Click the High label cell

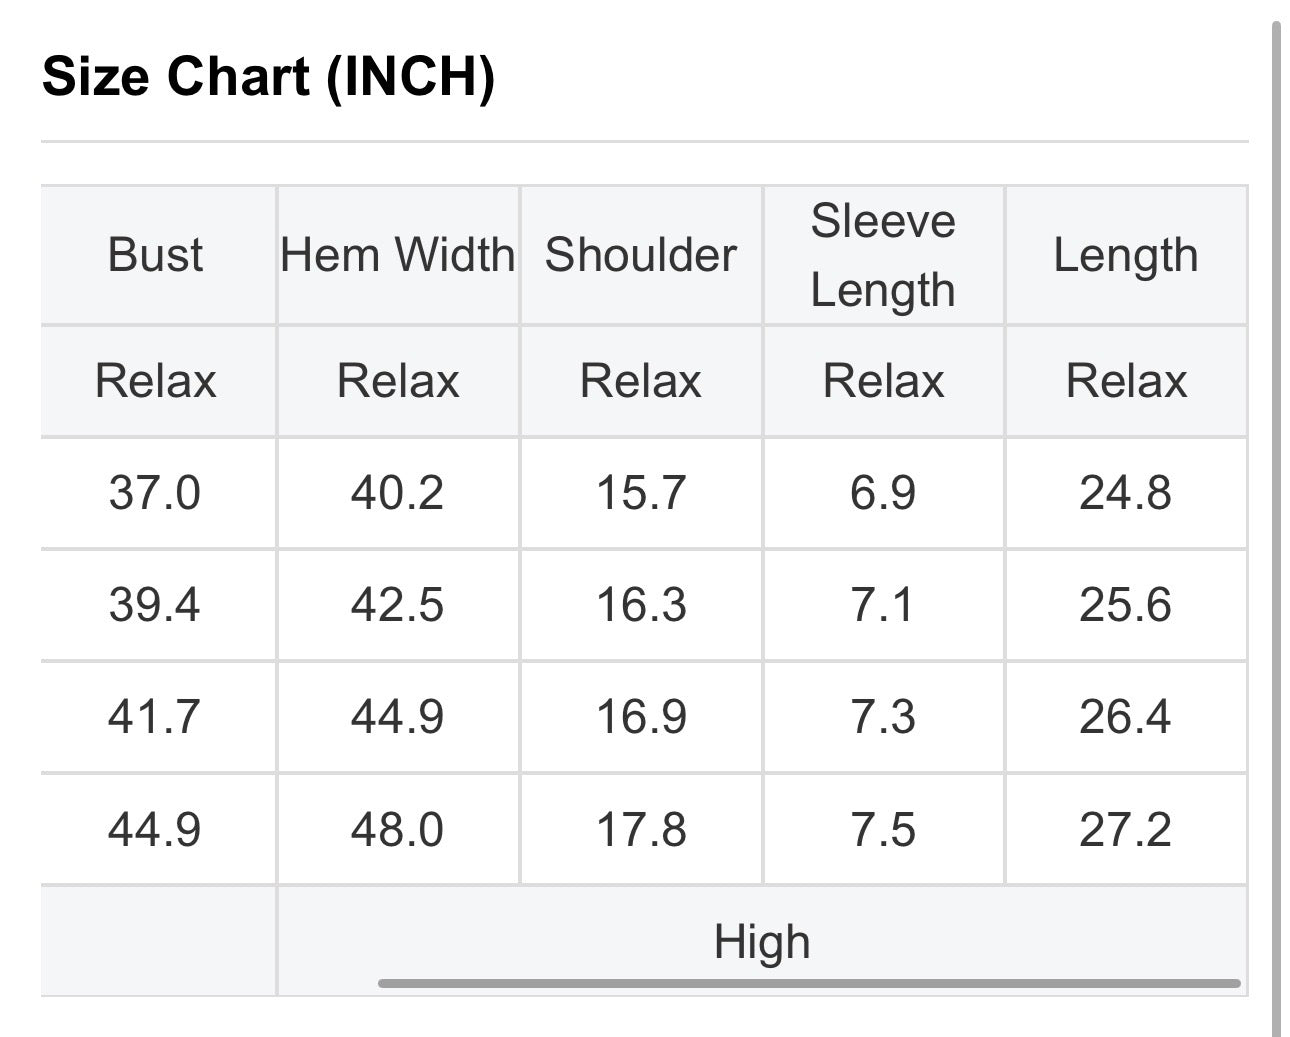762,941
